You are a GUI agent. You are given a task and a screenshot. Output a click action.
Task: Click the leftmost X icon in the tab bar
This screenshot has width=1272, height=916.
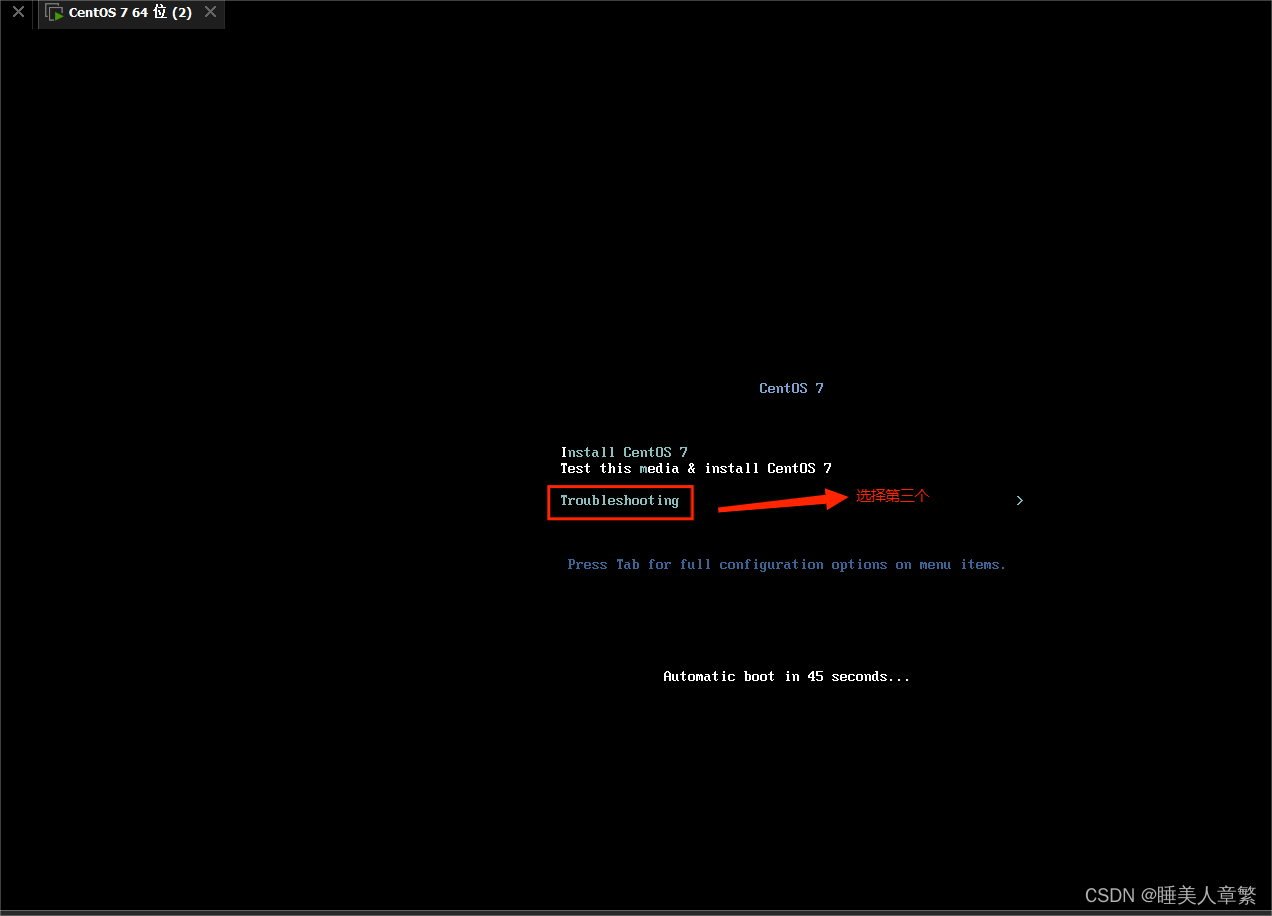pos(16,13)
